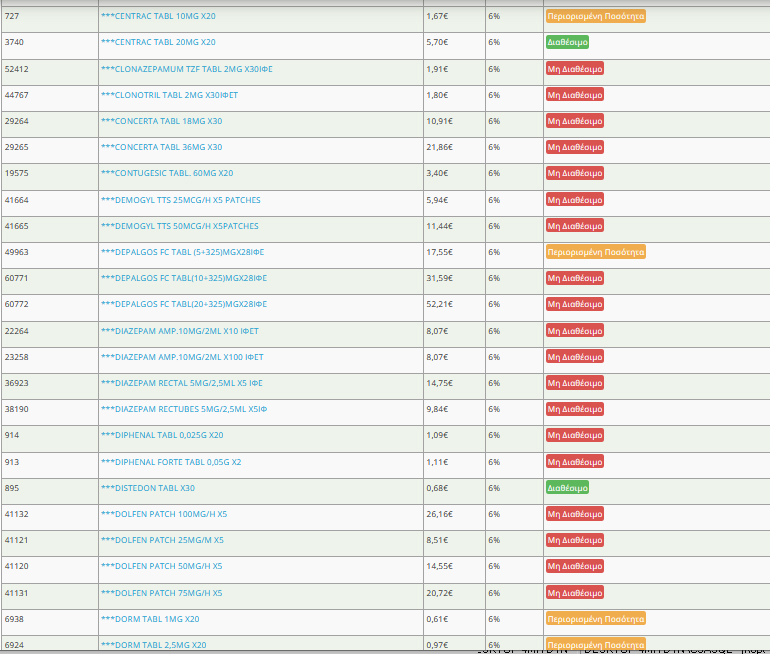This screenshot has width=770, height=654.
Task: Click the DIAZEPAM RECTAL 5MG/2,5ML X5 link
Action: tap(181, 383)
